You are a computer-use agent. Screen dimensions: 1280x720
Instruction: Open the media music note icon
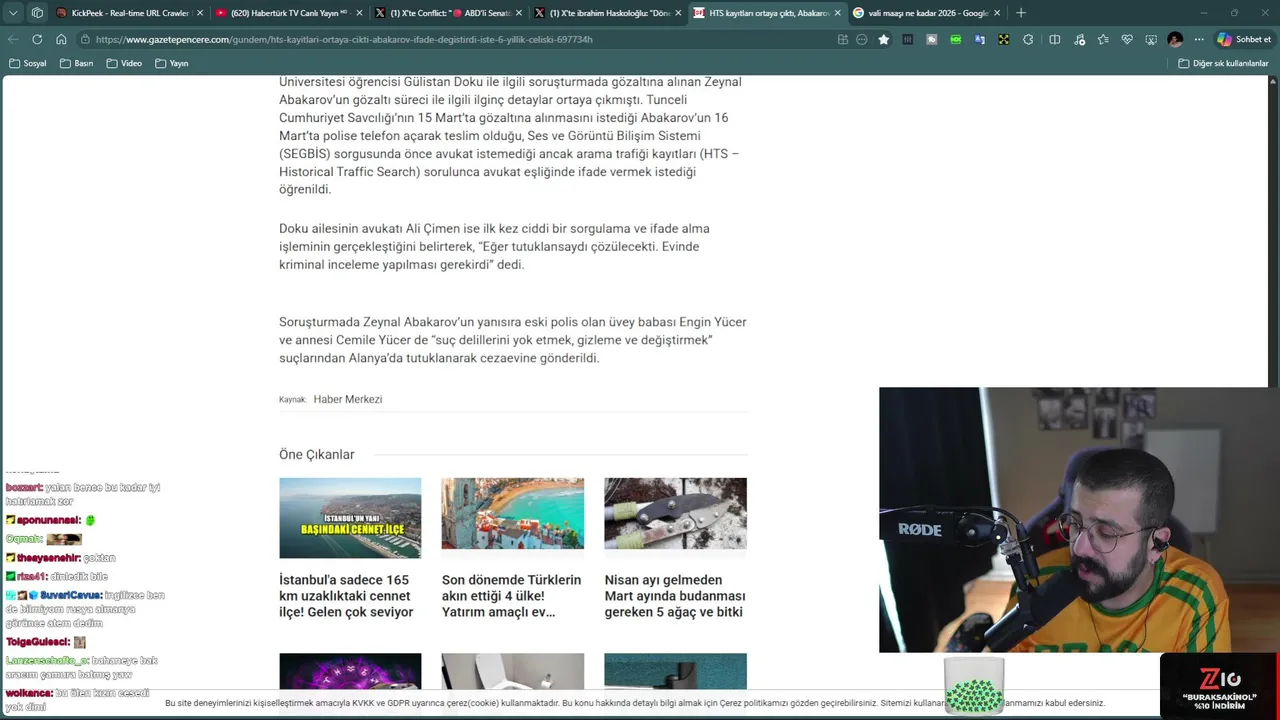click(x=1079, y=39)
